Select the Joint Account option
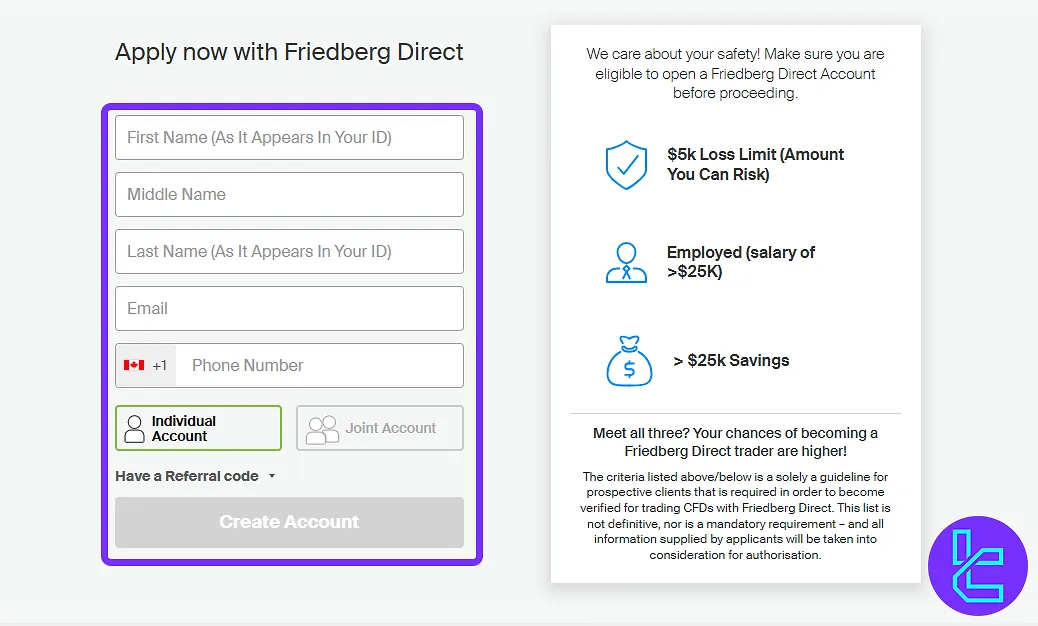 click(380, 428)
